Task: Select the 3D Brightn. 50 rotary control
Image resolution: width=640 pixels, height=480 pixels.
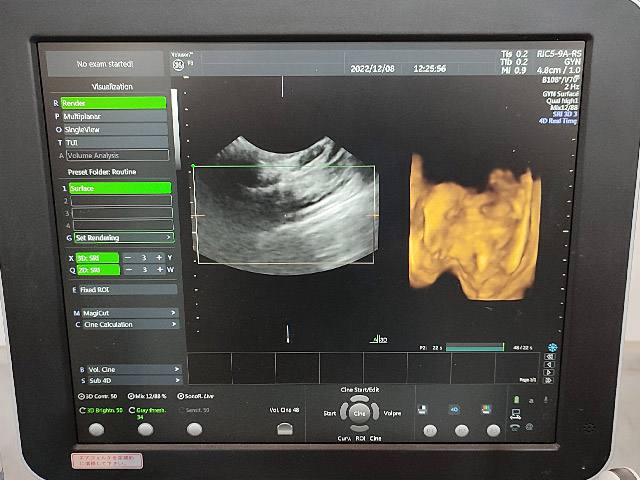Action: pyautogui.click(x=101, y=410)
